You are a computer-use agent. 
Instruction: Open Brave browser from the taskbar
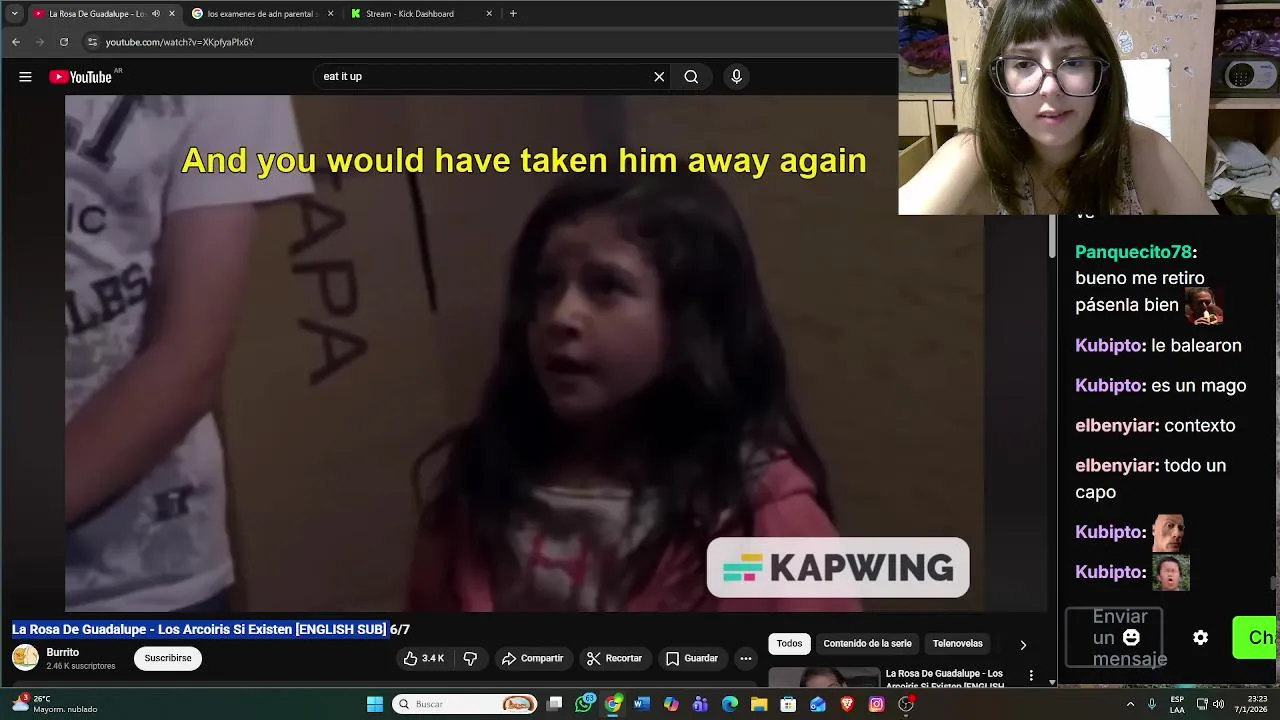click(x=847, y=704)
